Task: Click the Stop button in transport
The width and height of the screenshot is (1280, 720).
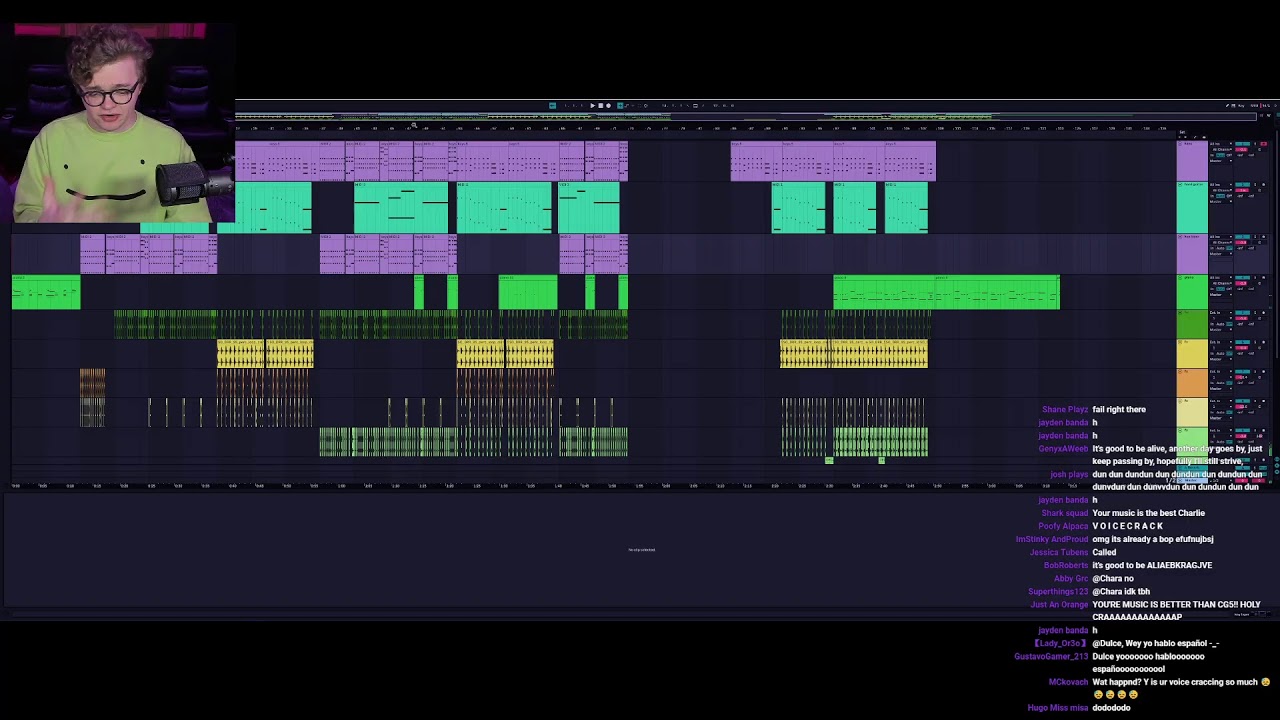Action: pos(600,105)
